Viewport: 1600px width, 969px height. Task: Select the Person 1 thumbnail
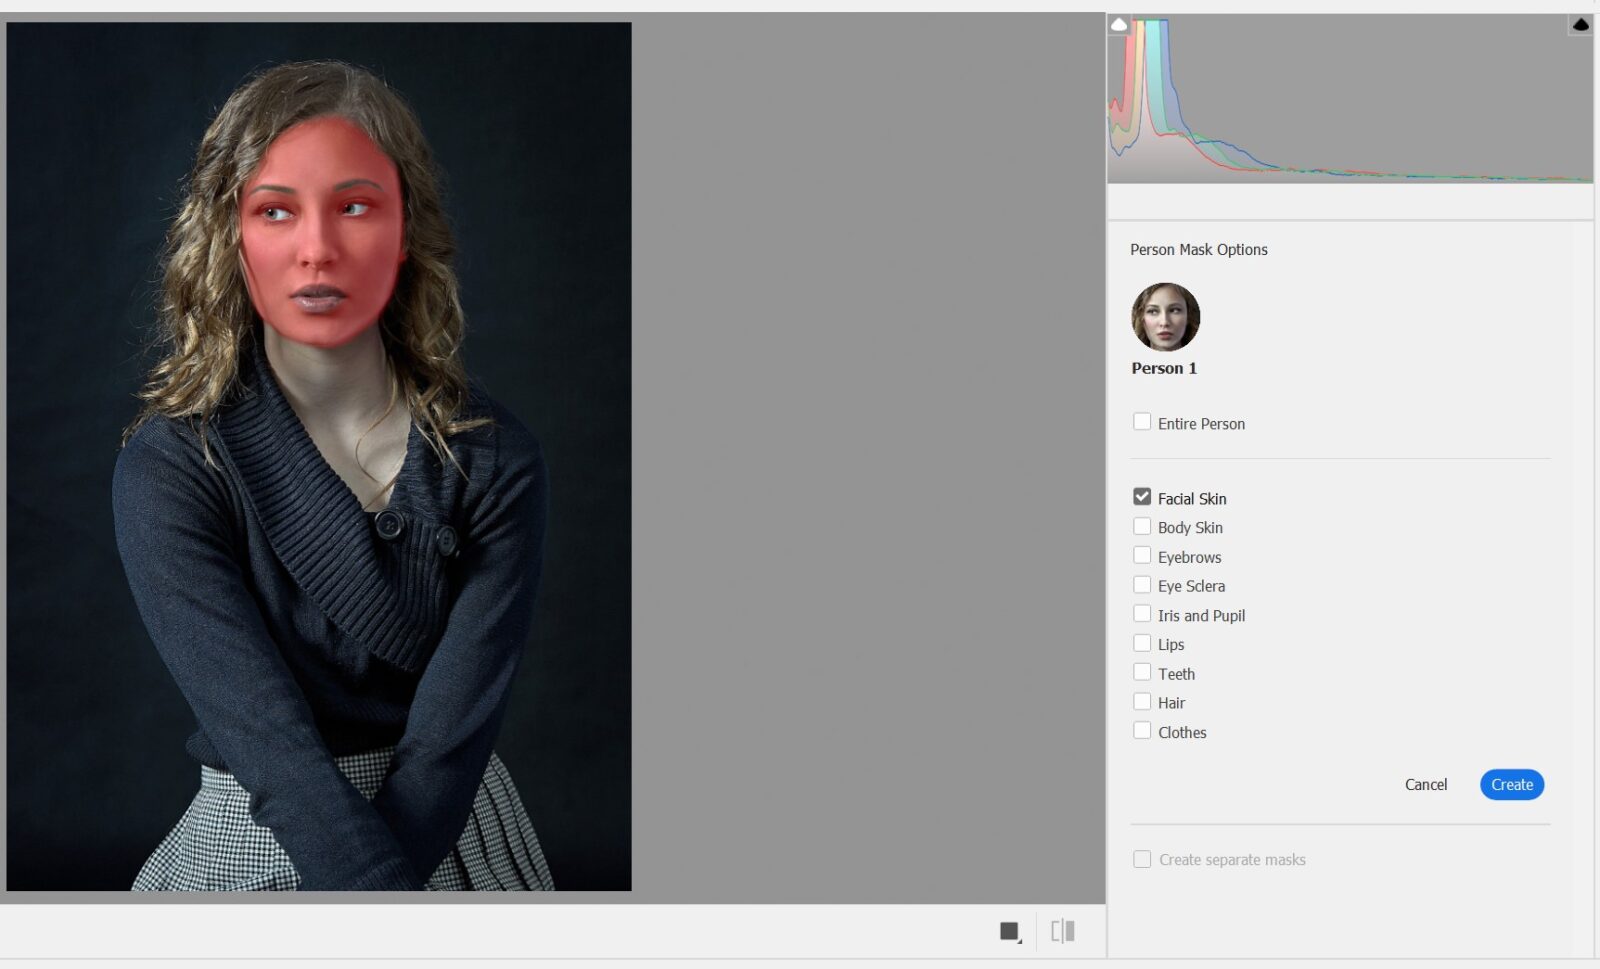(1164, 317)
